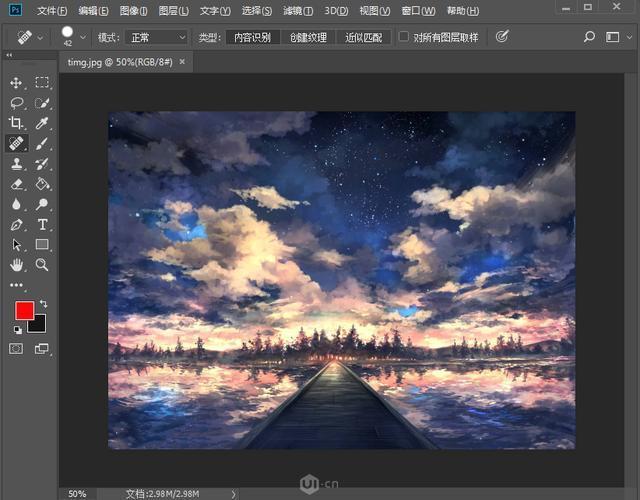Switch to the timg.jpg document tab

tap(120, 62)
